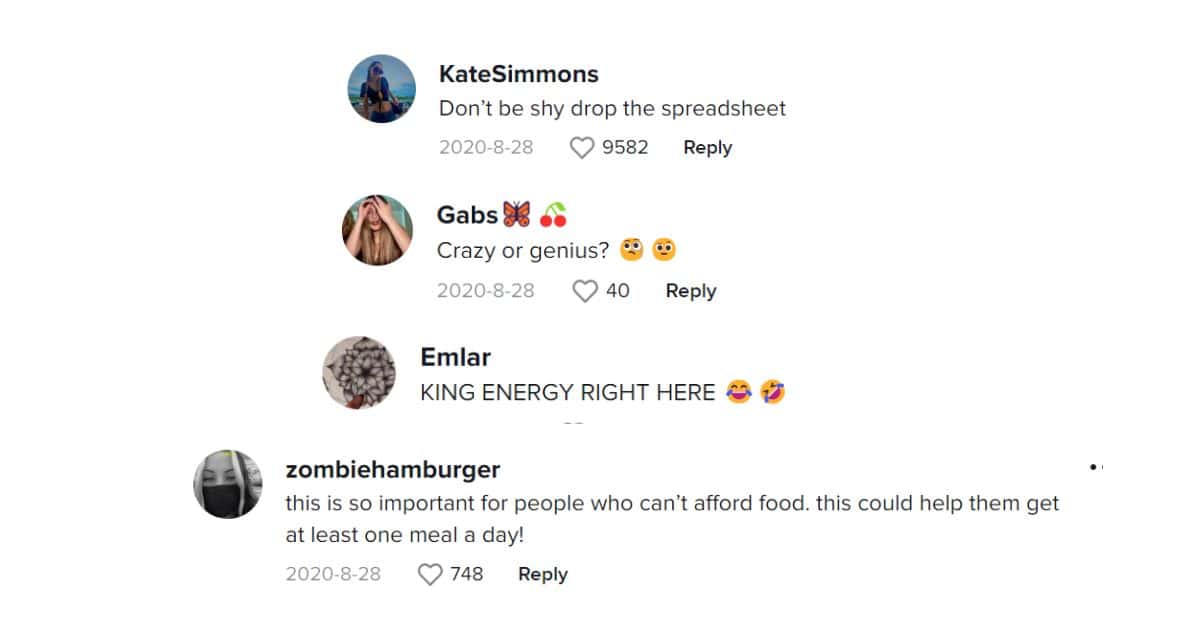
Task: Reply to KateSimmons's spreadsheet comment
Action: point(707,147)
